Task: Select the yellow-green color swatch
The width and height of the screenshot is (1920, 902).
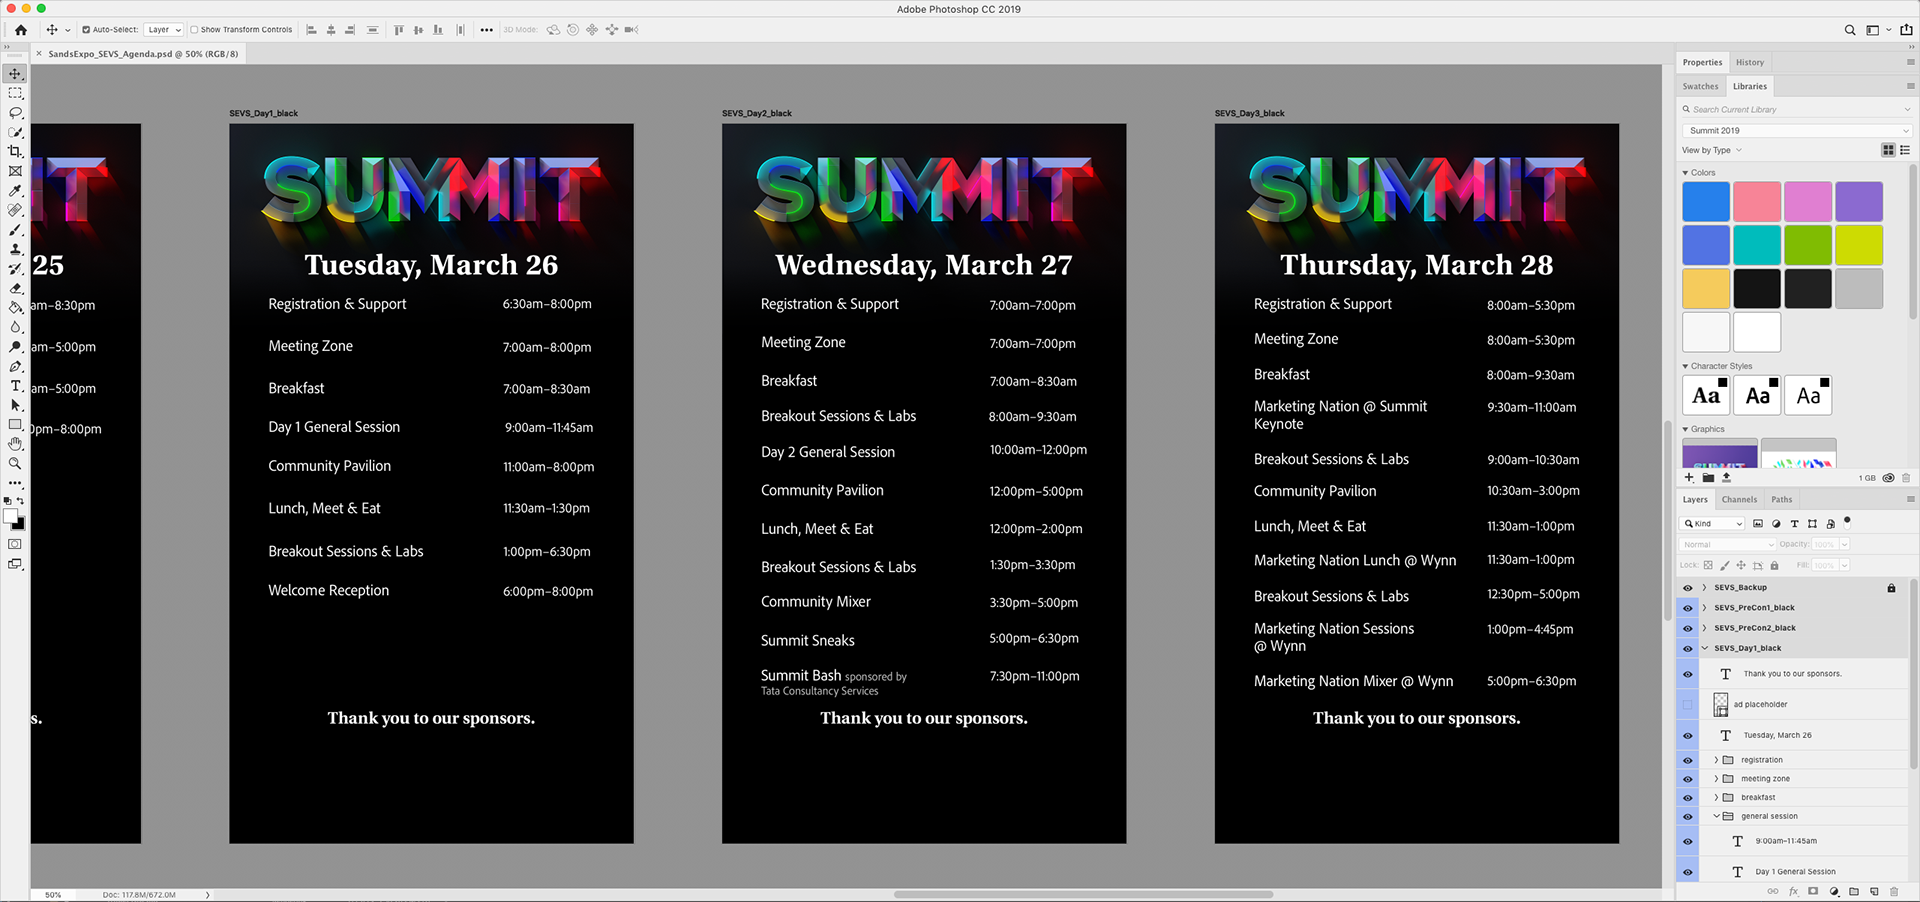Action: tap(1859, 245)
